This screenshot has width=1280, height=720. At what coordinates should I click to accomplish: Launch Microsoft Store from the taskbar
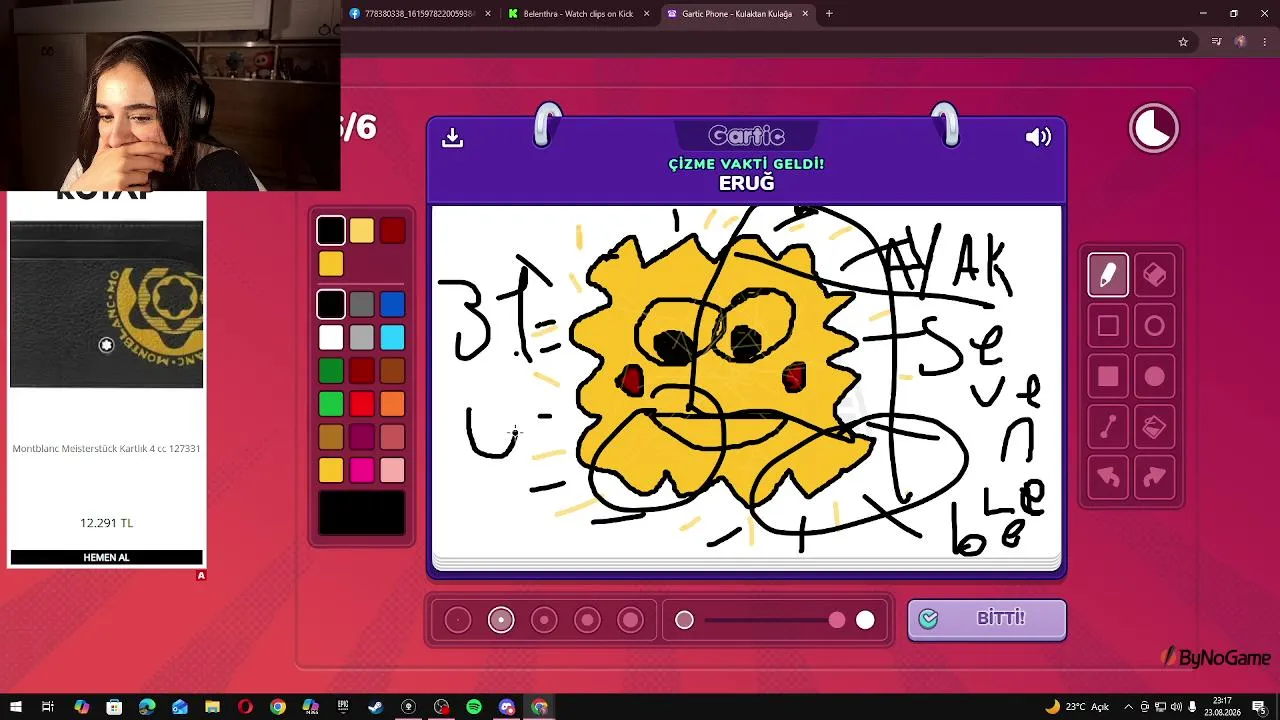point(114,707)
